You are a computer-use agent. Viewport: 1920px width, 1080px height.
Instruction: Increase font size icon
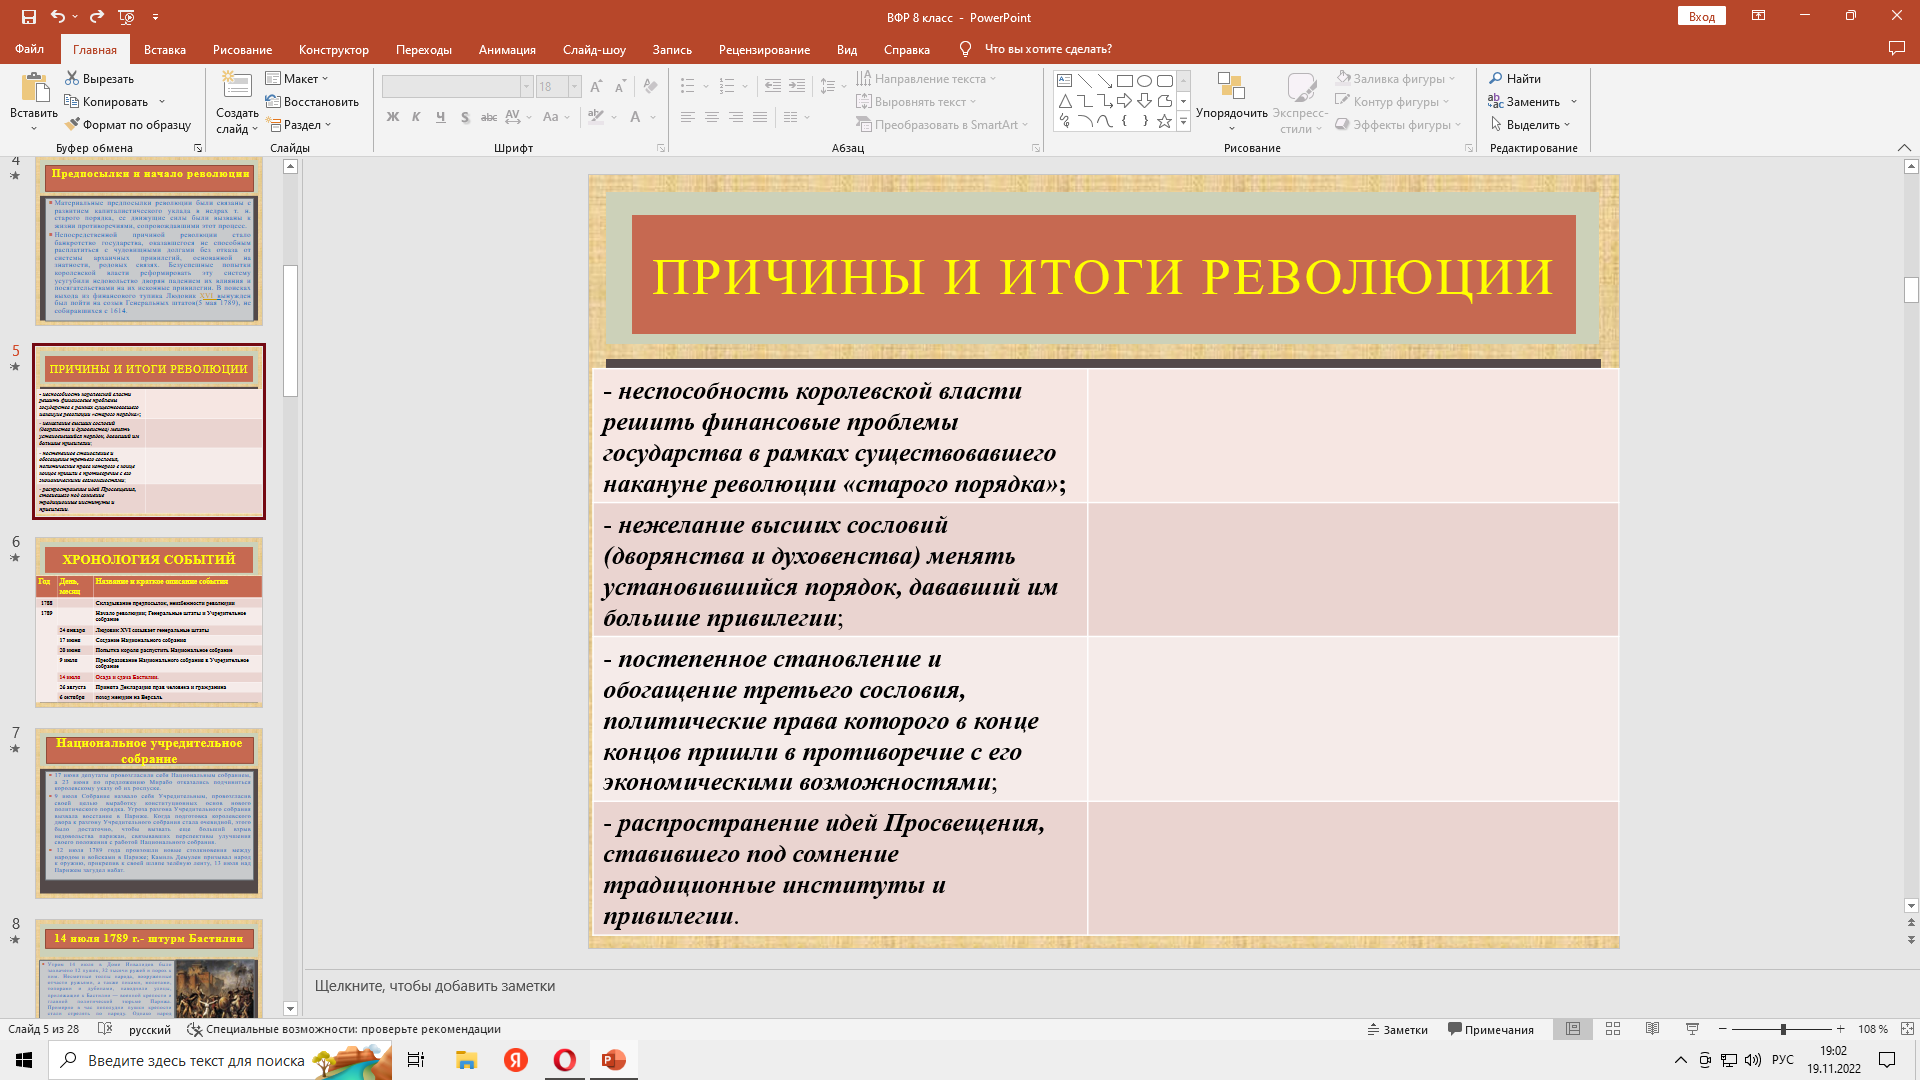(x=596, y=87)
